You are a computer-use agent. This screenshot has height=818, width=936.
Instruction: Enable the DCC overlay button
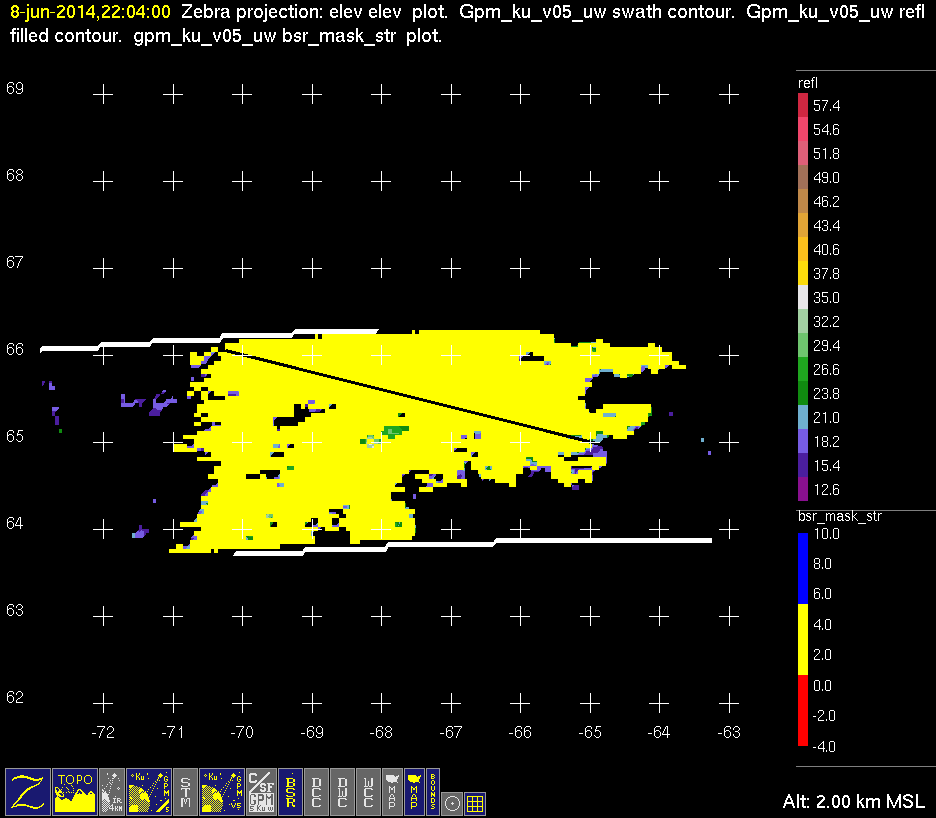tap(316, 791)
